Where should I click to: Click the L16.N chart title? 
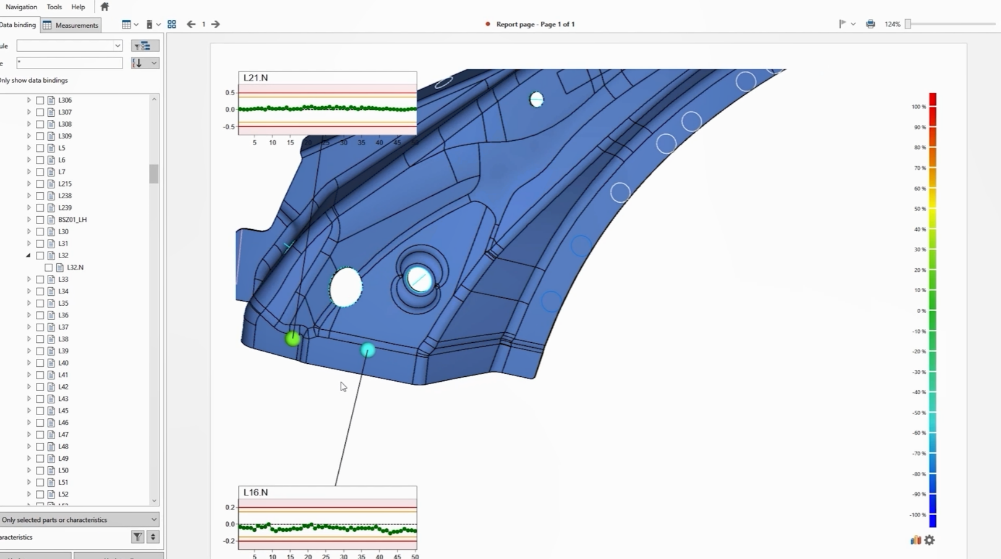click(x=255, y=492)
